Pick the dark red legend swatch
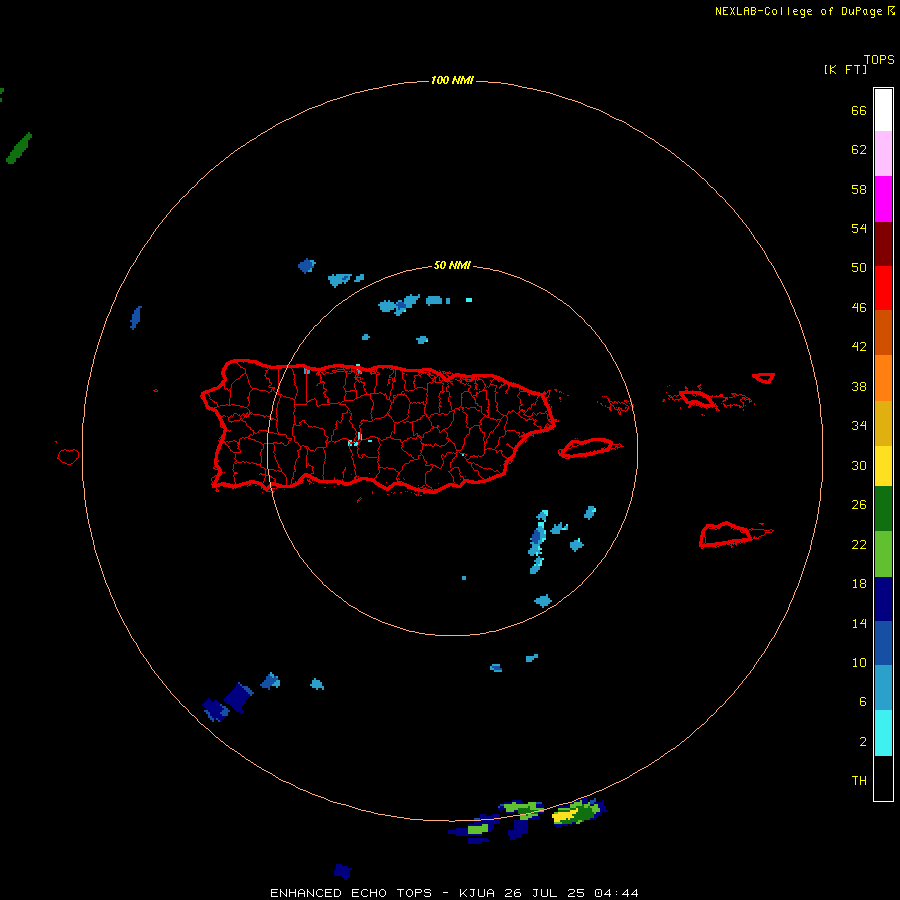This screenshot has height=900, width=900. [883, 244]
